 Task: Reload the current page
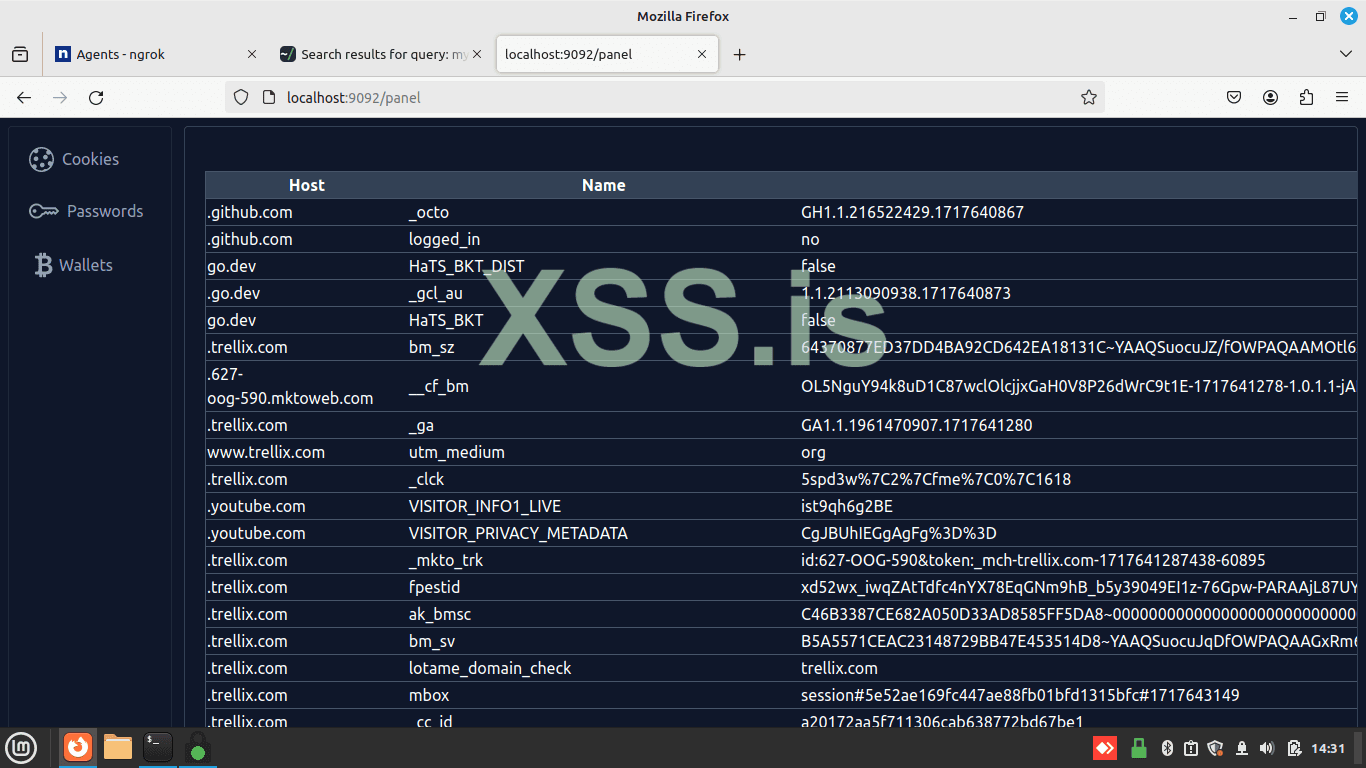(96, 97)
